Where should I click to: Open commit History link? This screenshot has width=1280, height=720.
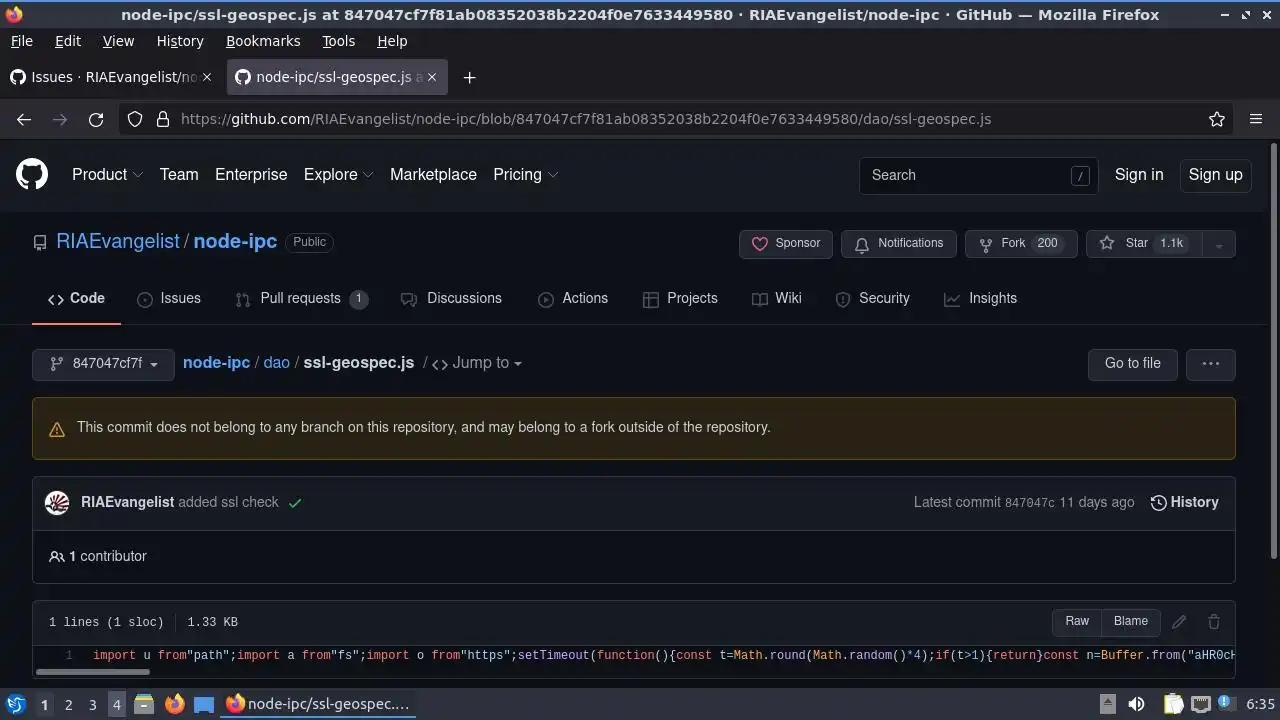[x=1185, y=502]
